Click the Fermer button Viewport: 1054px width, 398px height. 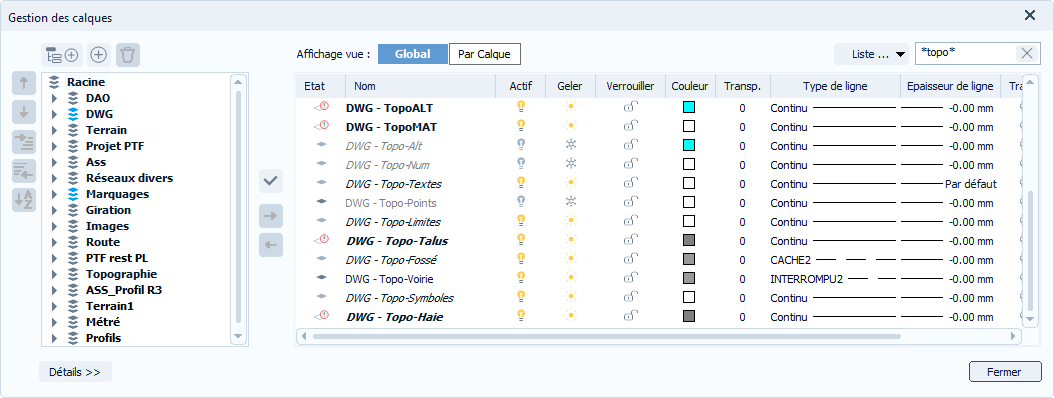[x=1005, y=372]
